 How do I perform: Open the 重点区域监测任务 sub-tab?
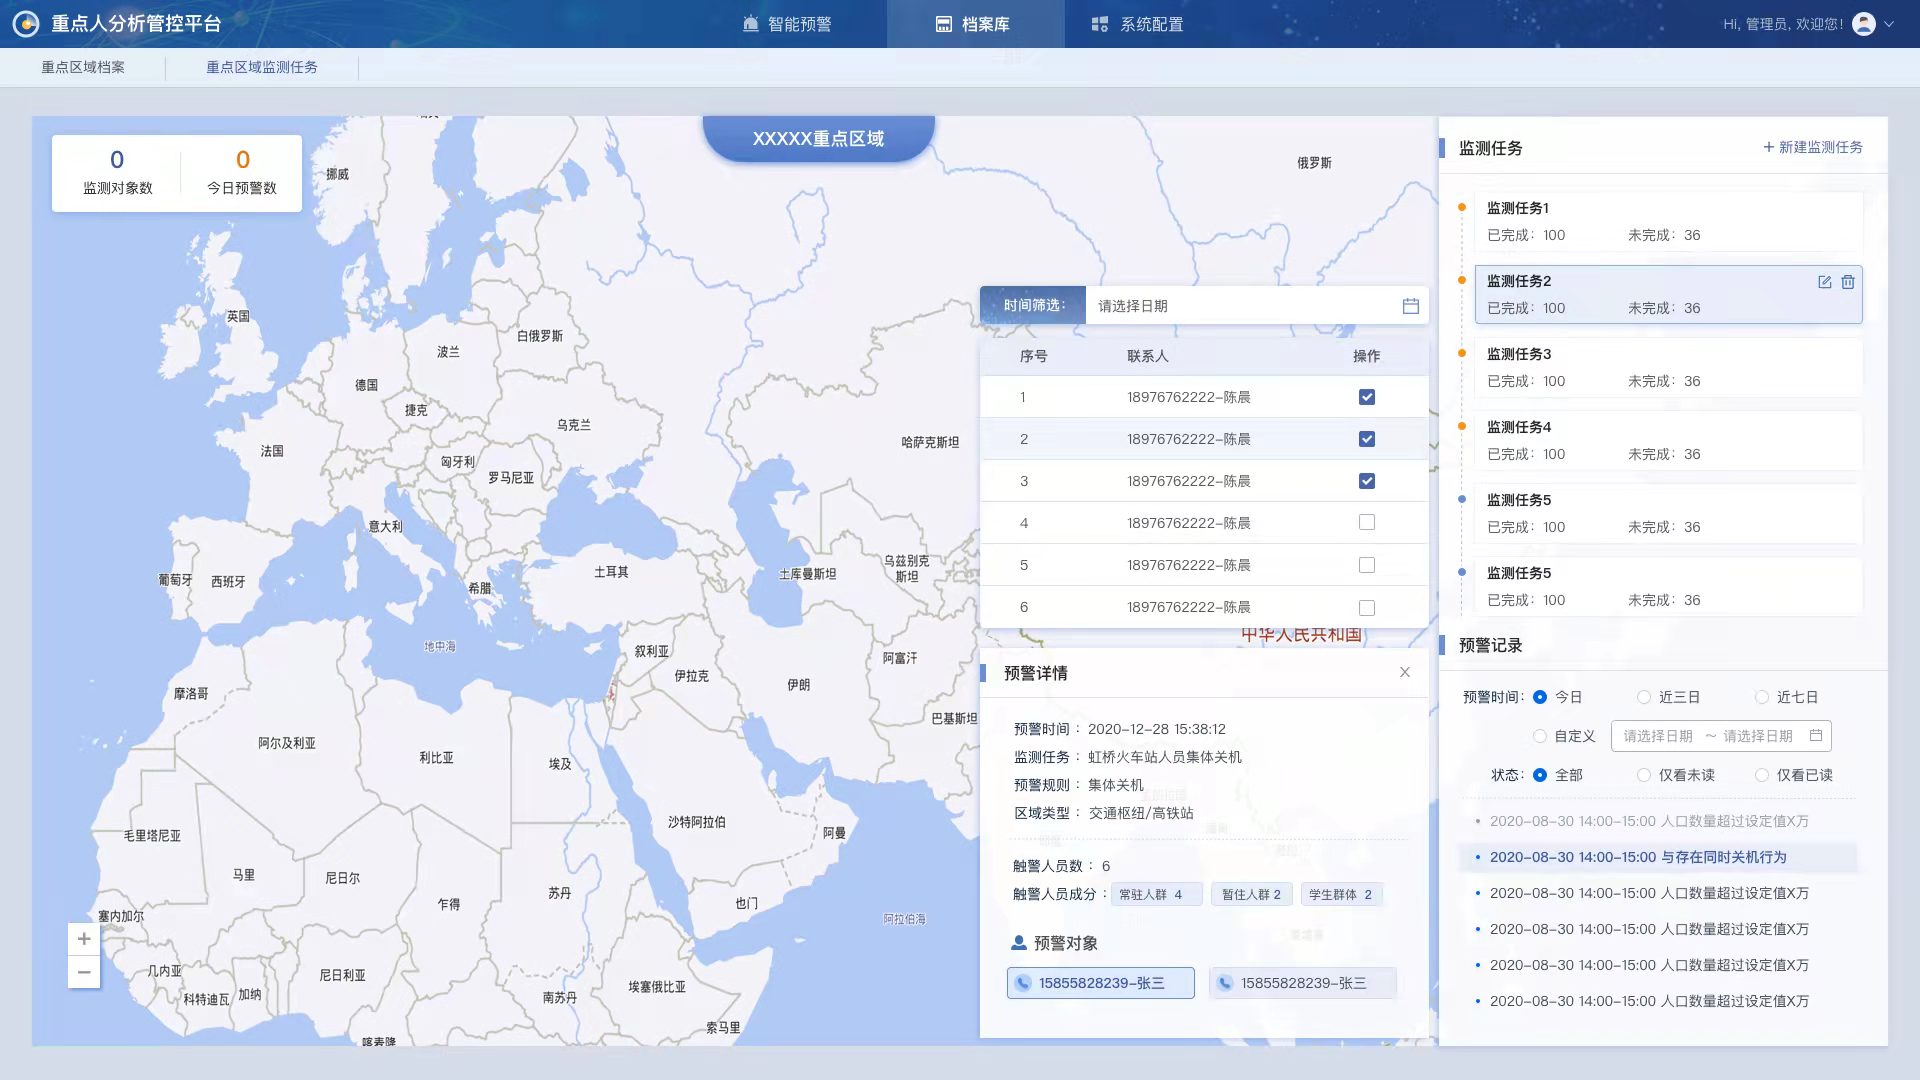[262, 67]
